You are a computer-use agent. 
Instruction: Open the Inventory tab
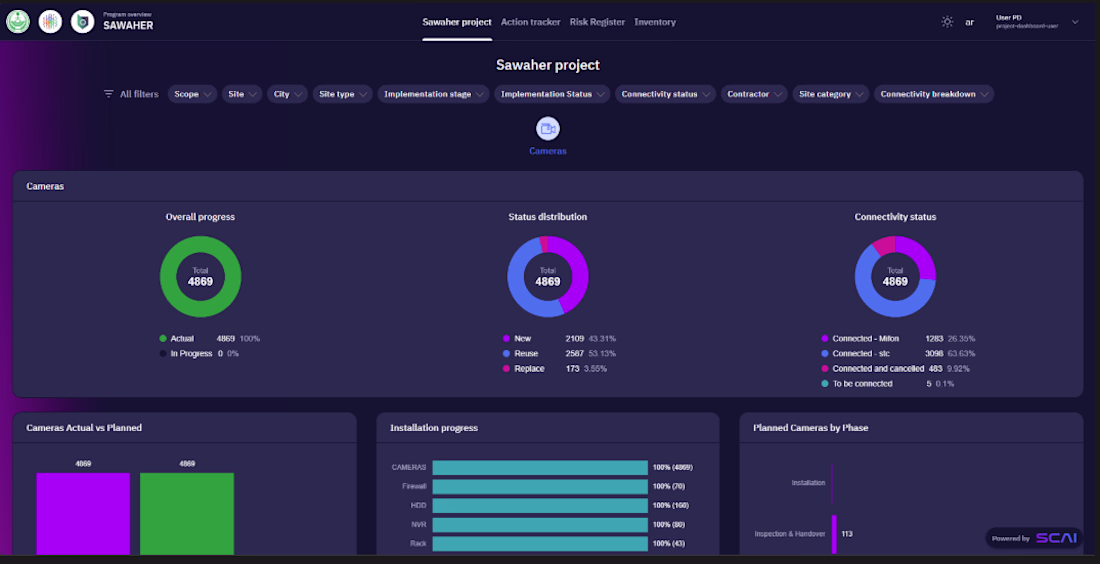(655, 22)
